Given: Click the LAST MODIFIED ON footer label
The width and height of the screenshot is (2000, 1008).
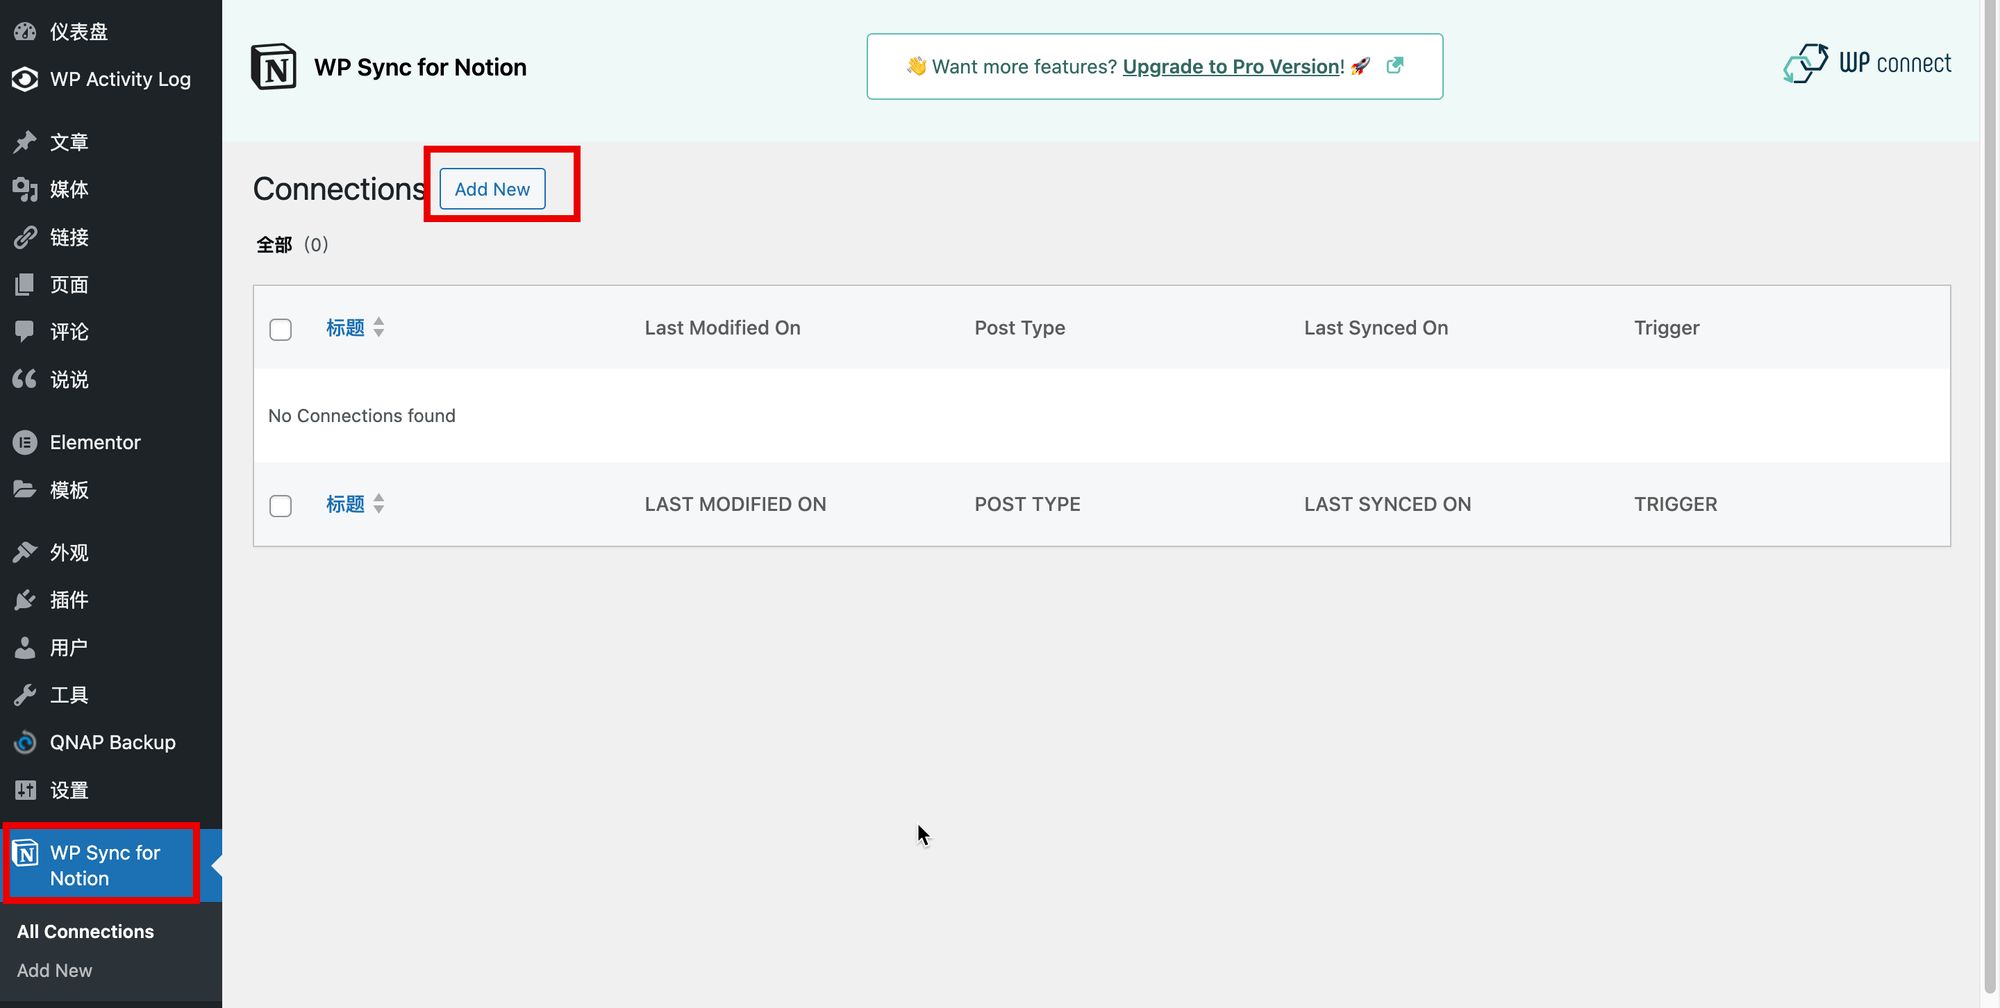Looking at the screenshot, I should tap(736, 504).
